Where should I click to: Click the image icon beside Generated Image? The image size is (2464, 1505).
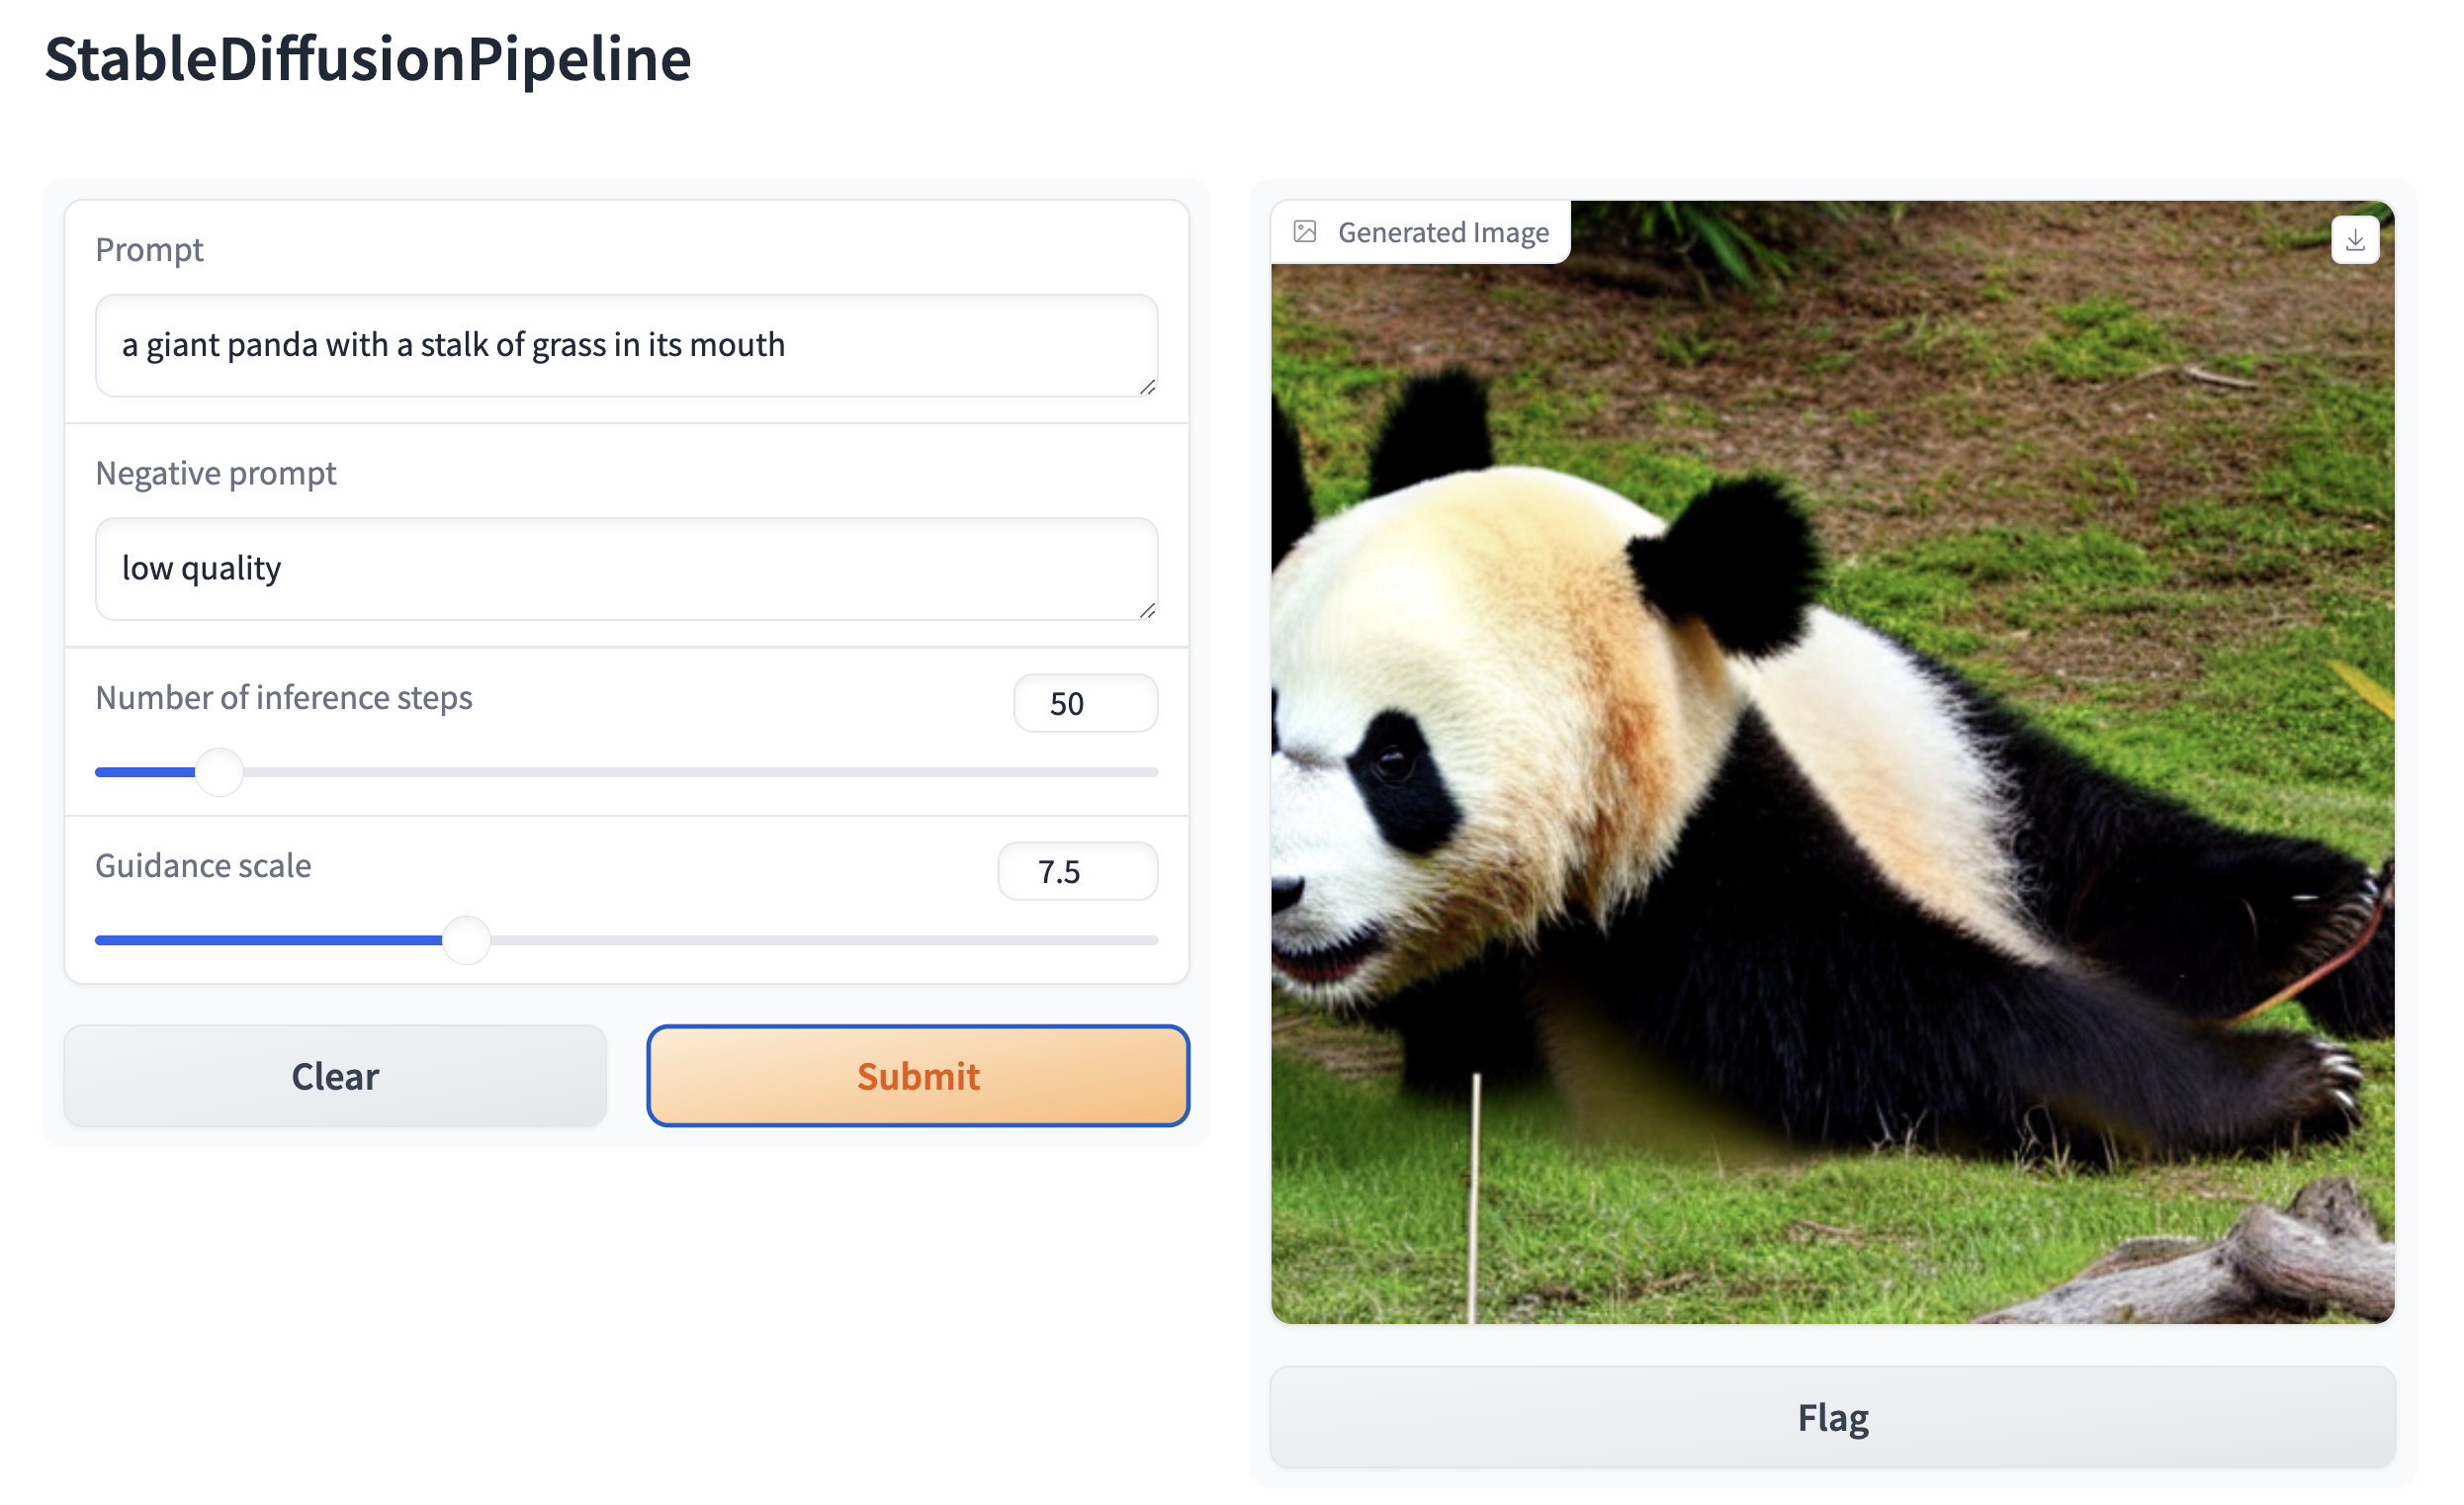tap(1304, 232)
